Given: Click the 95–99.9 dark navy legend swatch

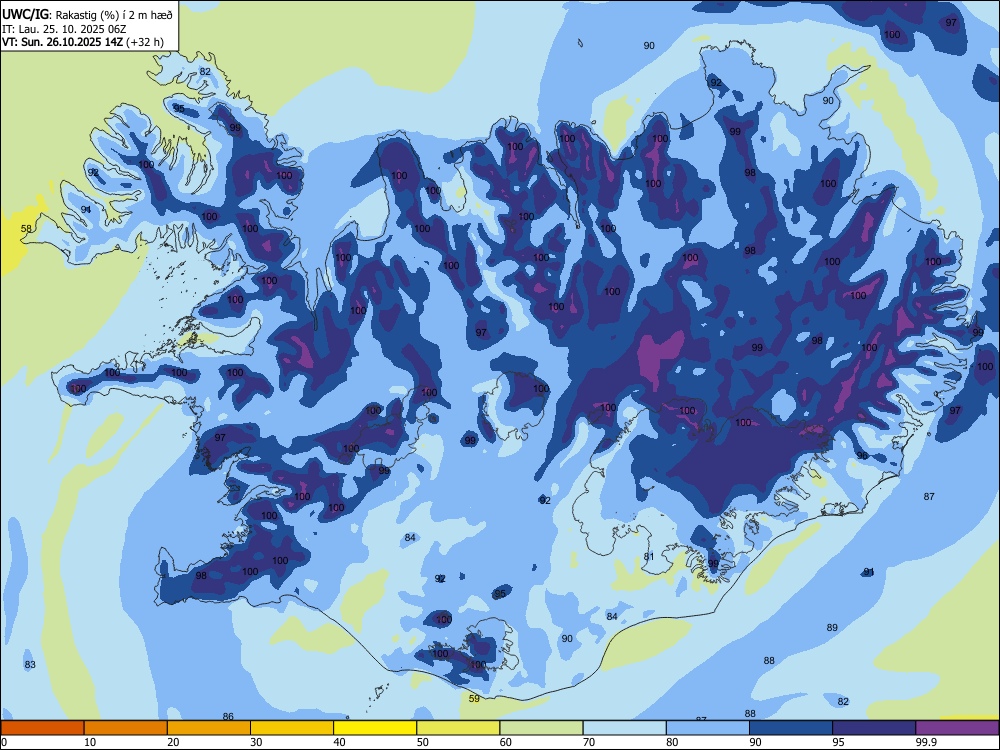Looking at the screenshot, I should point(874,728).
